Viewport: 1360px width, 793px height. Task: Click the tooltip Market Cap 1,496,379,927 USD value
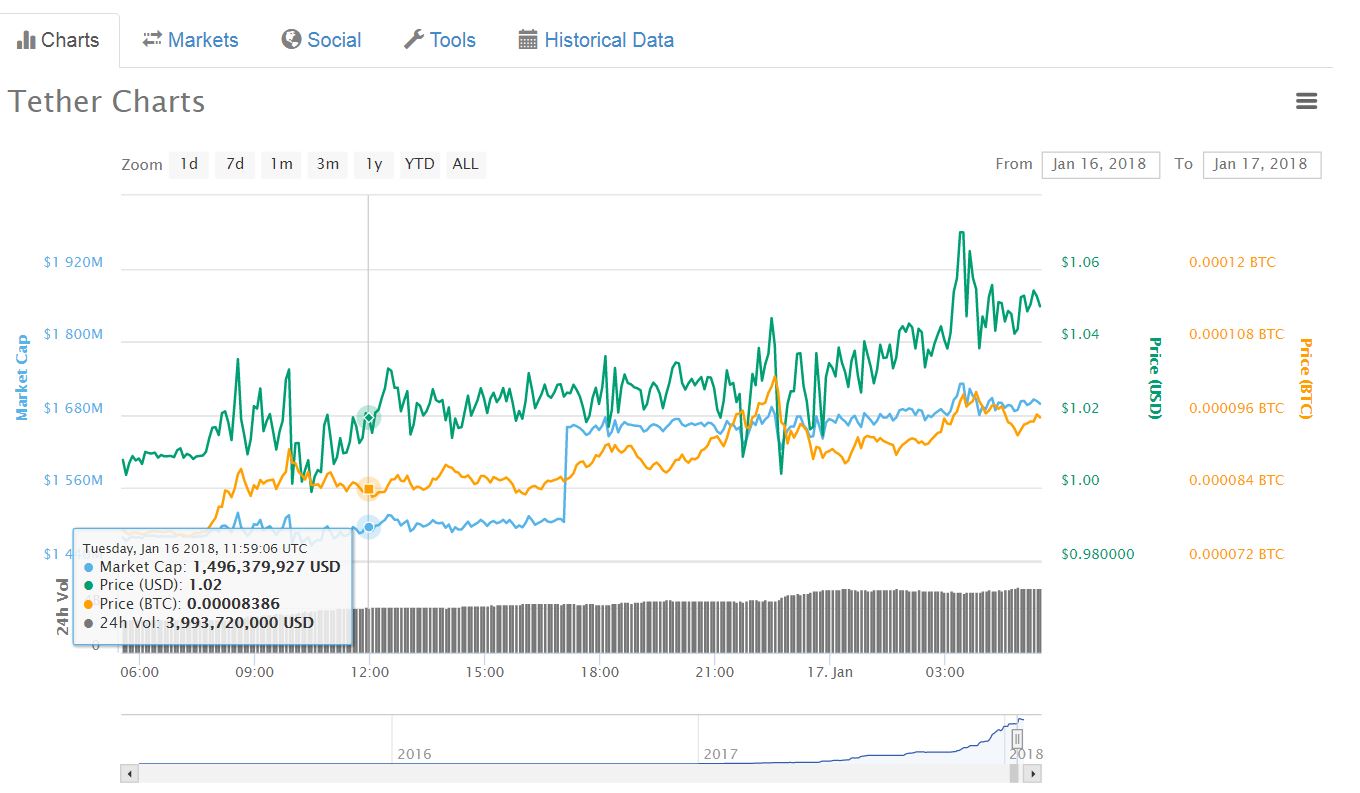266,566
